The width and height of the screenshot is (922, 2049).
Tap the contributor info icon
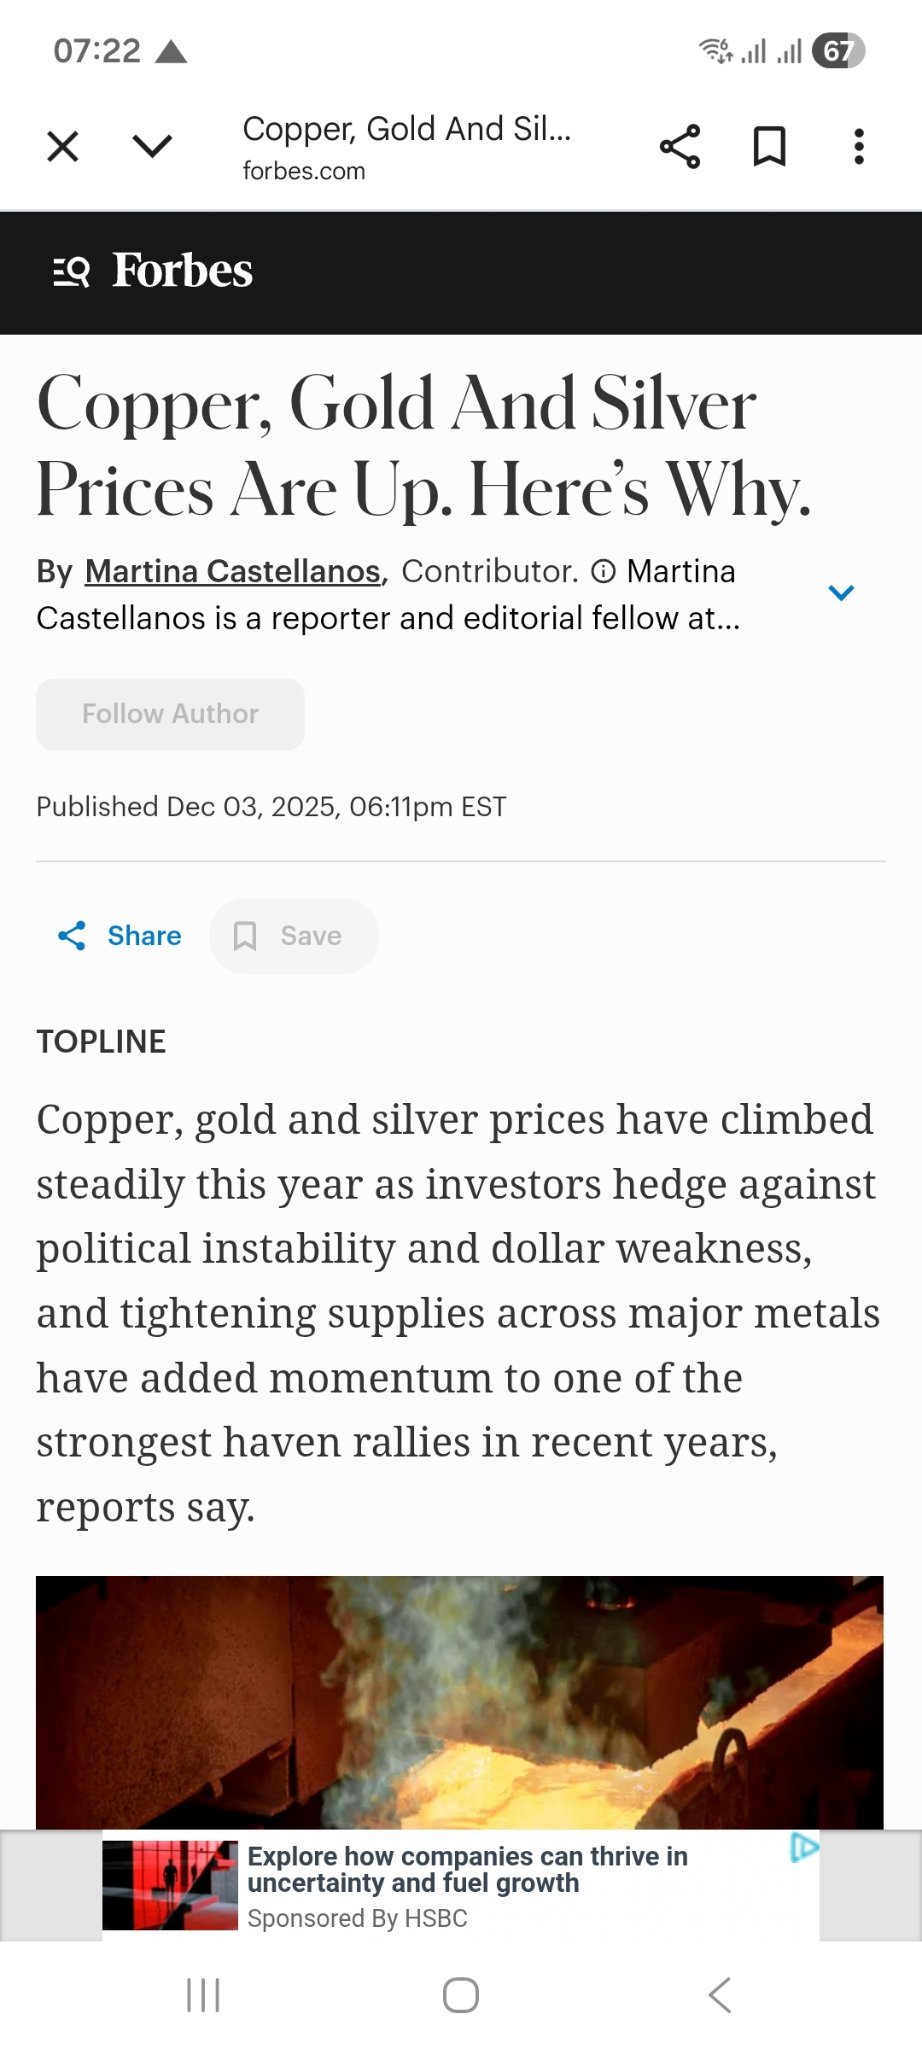point(603,571)
